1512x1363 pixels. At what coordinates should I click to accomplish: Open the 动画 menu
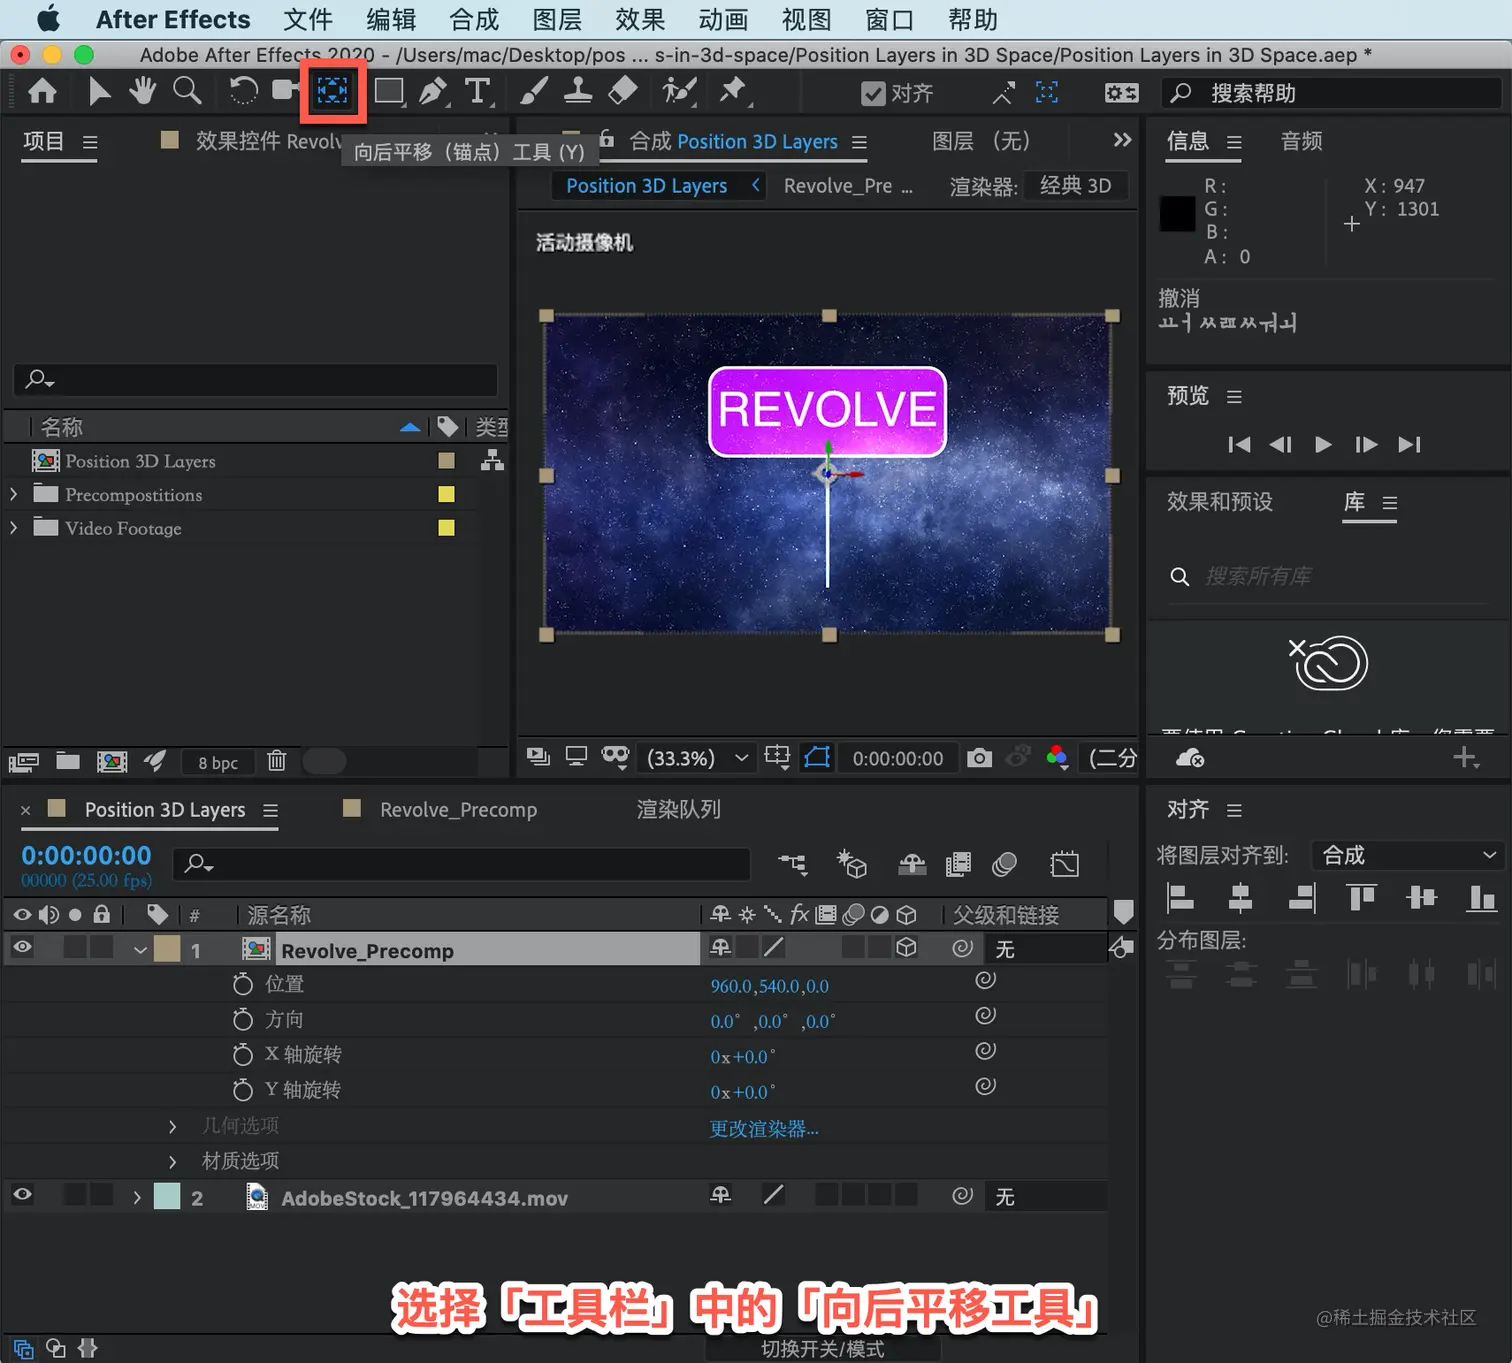[723, 20]
